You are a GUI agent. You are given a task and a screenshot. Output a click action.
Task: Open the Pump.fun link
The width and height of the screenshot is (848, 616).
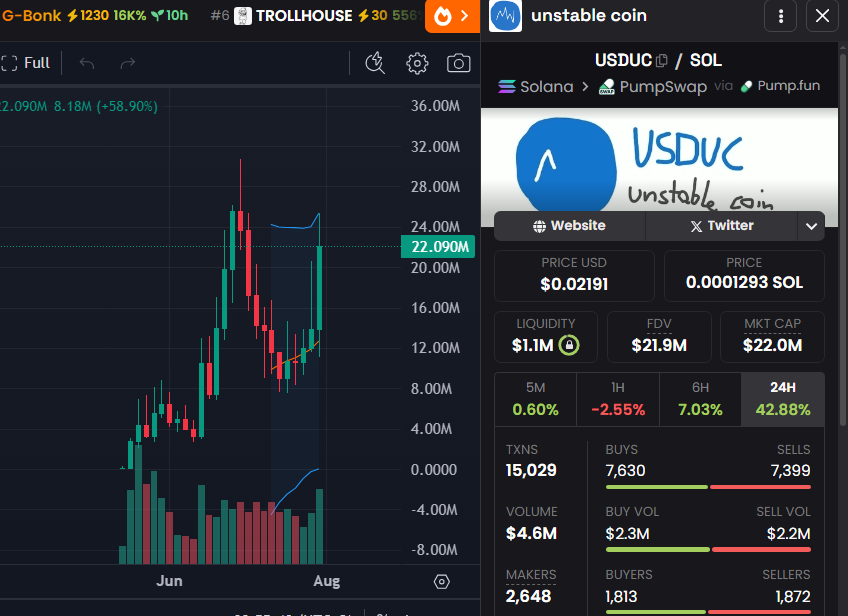click(780, 86)
